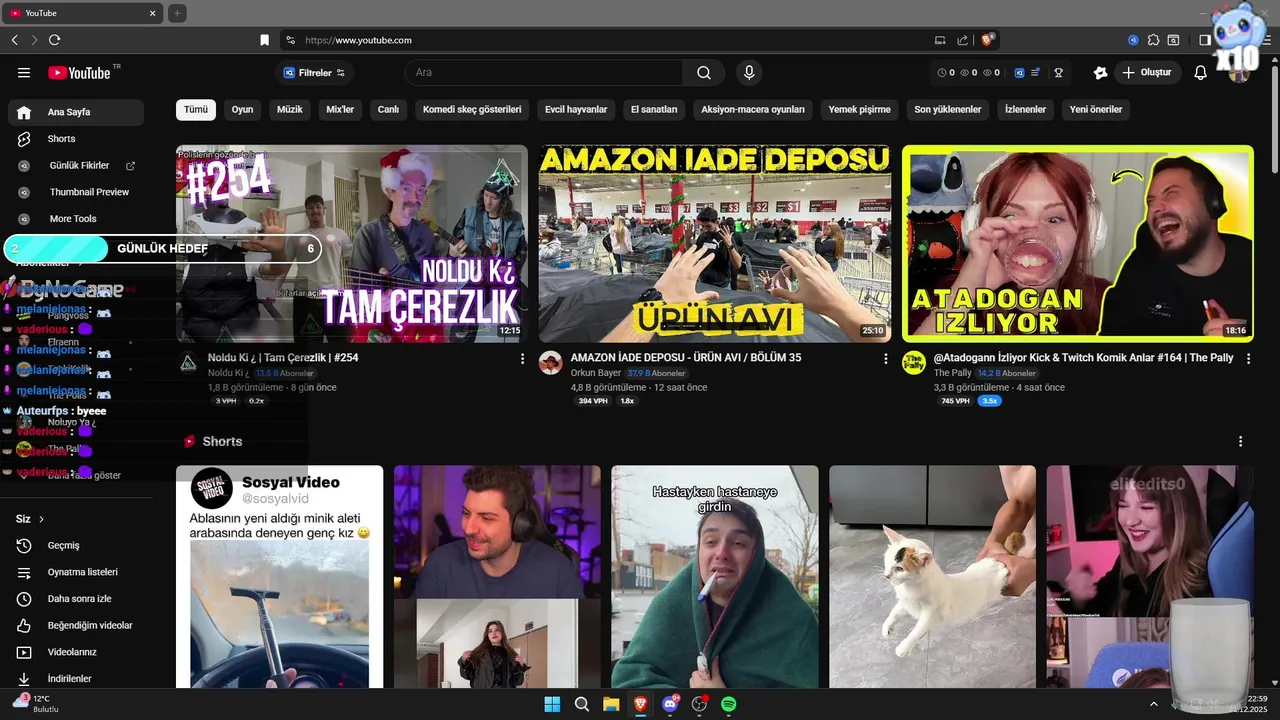The image size is (1280, 720).
Task: Start voice search with microphone icon
Action: tap(748, 73)
